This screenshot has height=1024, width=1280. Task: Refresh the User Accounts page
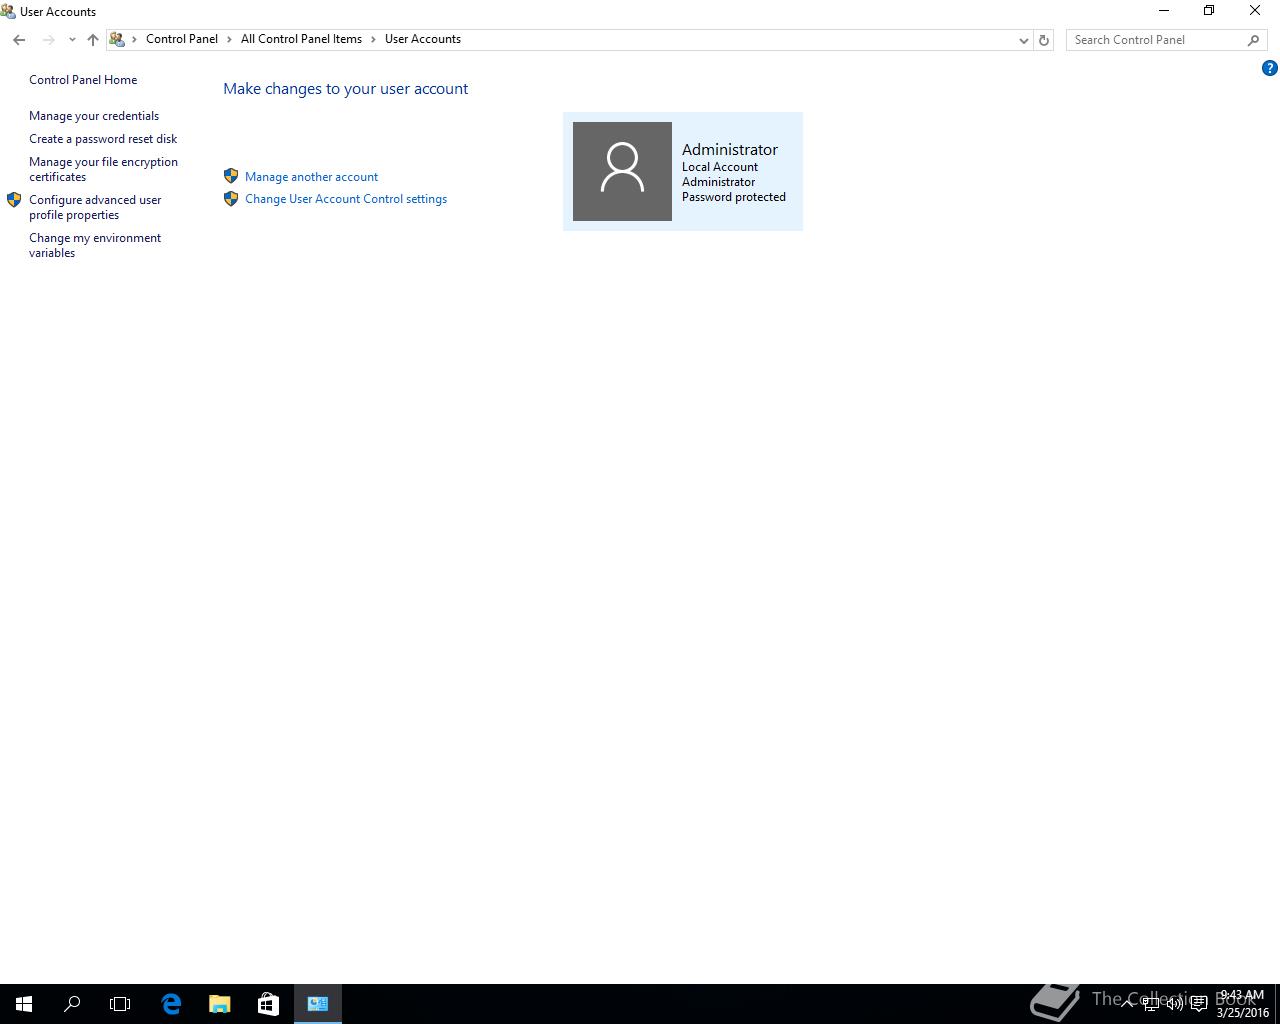1043,40
